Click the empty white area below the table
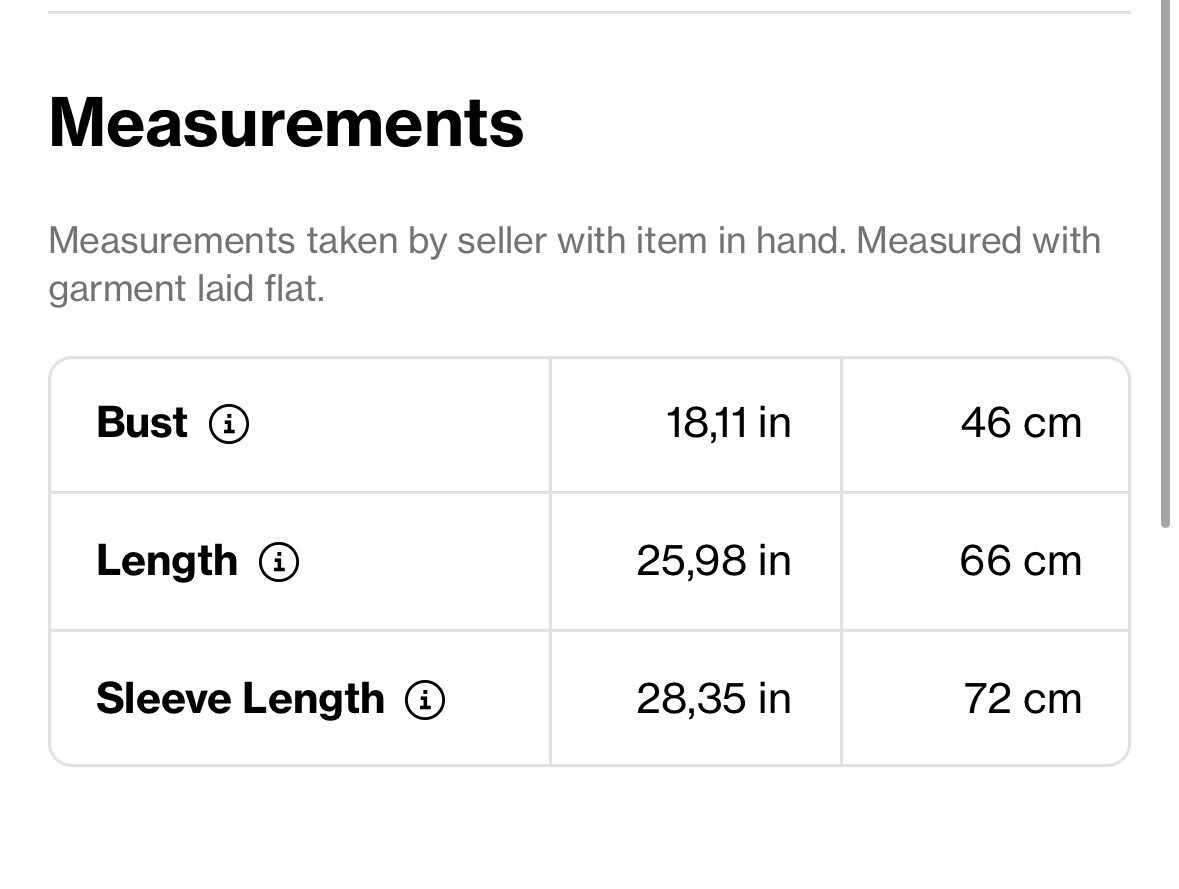The height and width of the screenshot is (889, 1179). [x=589, y=827]
